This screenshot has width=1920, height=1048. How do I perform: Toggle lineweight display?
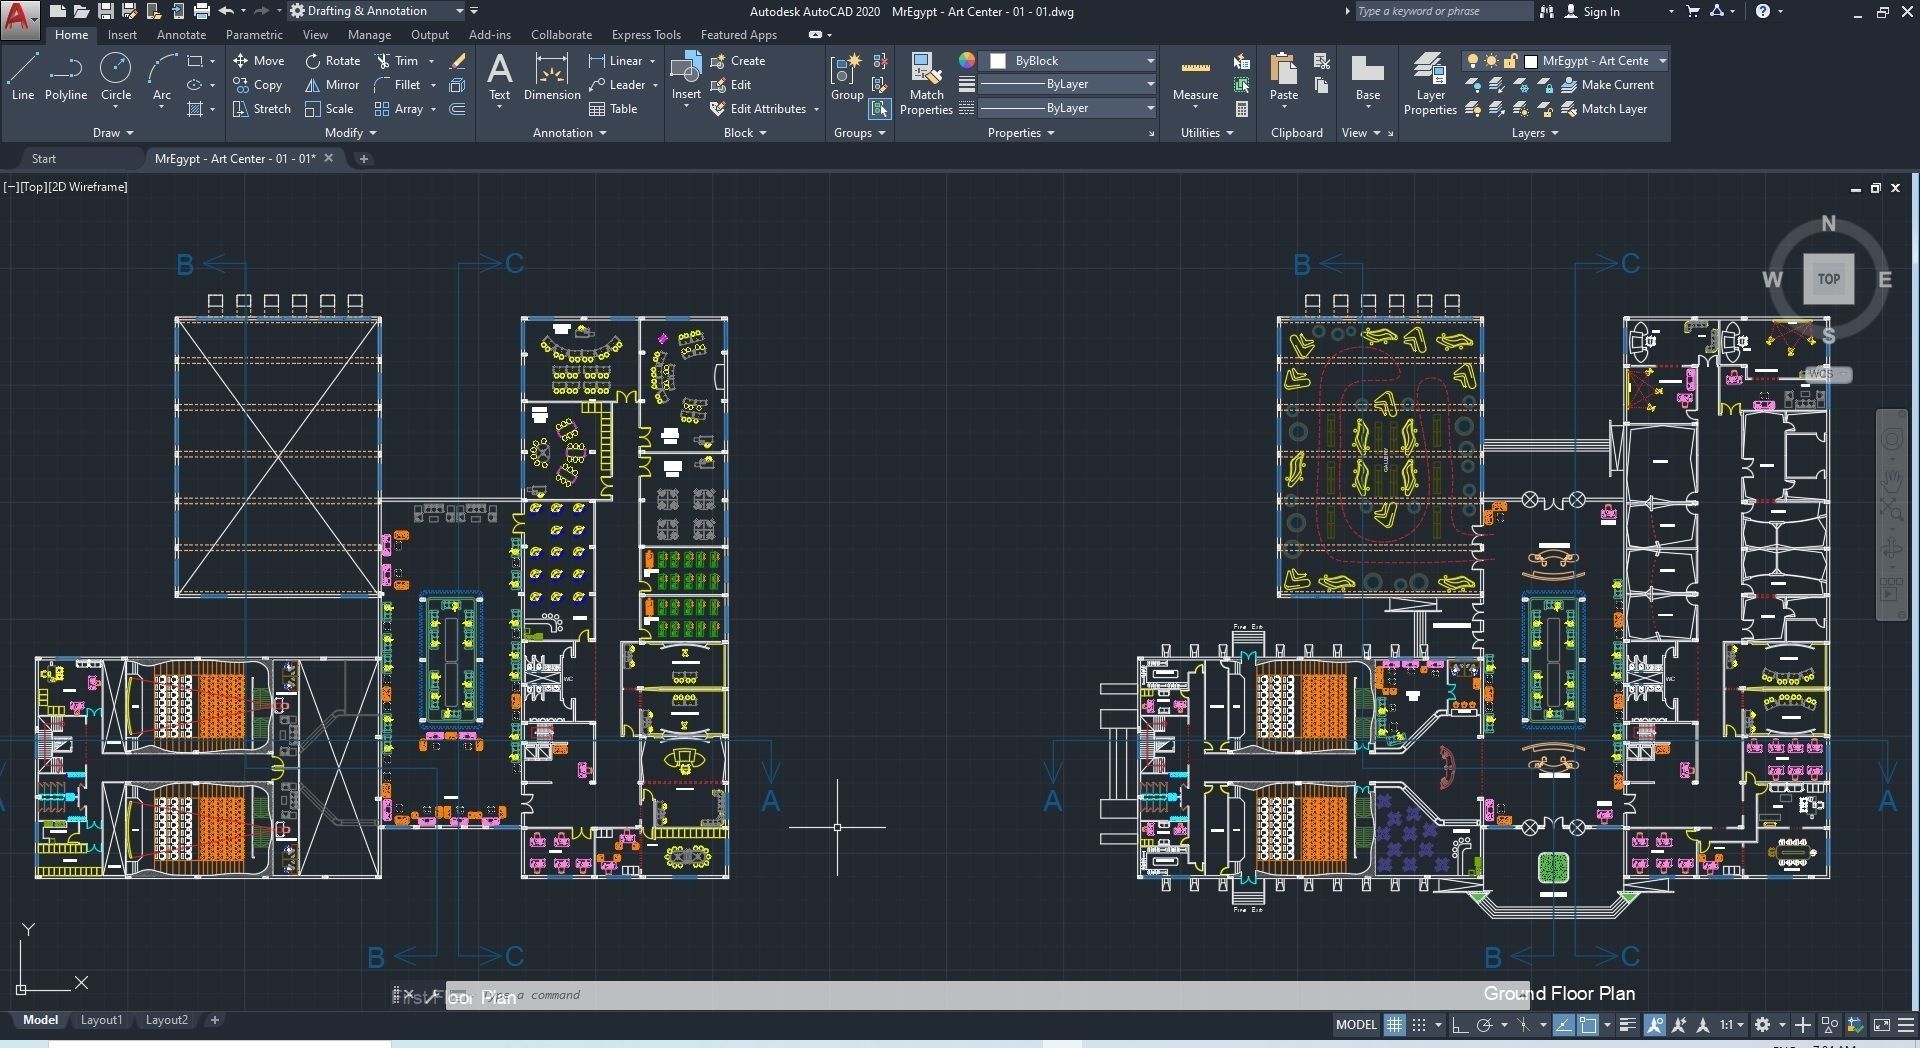pos(1628,1024)
